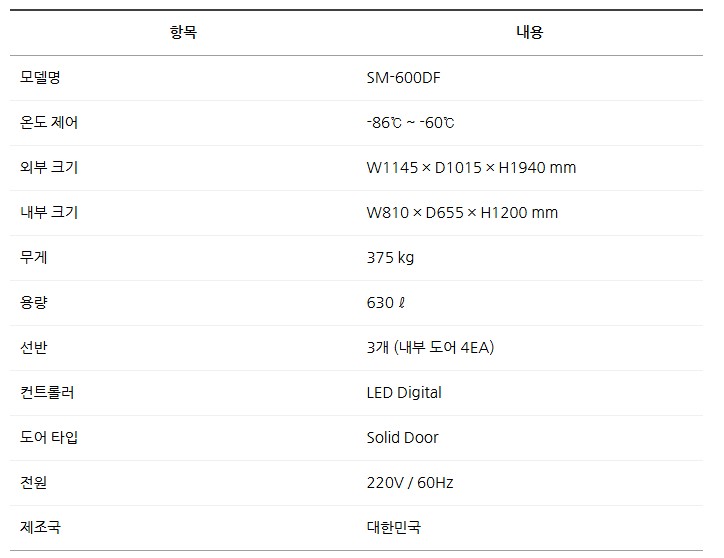The height and width of the screenshot is (558, 724).
Task: Click the 375 kg weight value
Action: (x=390, y=257)
